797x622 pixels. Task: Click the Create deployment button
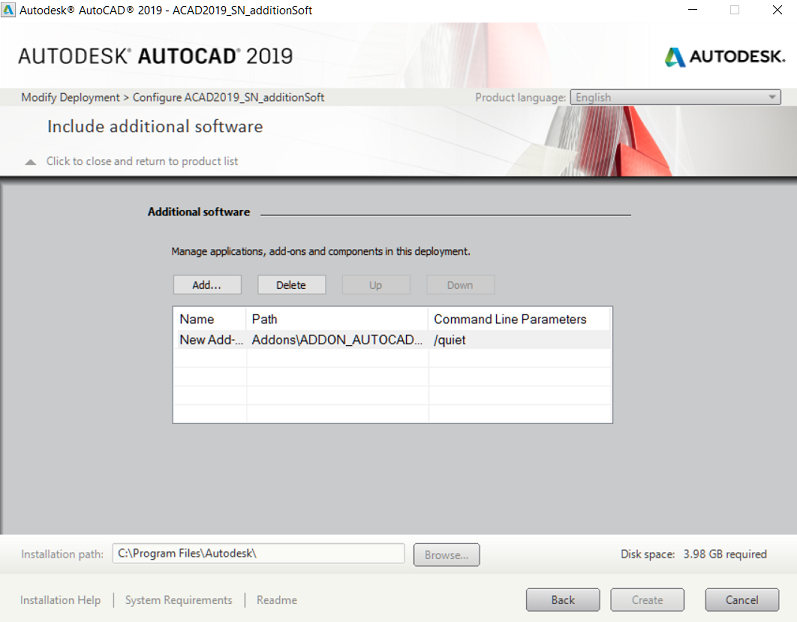point(647,600)
